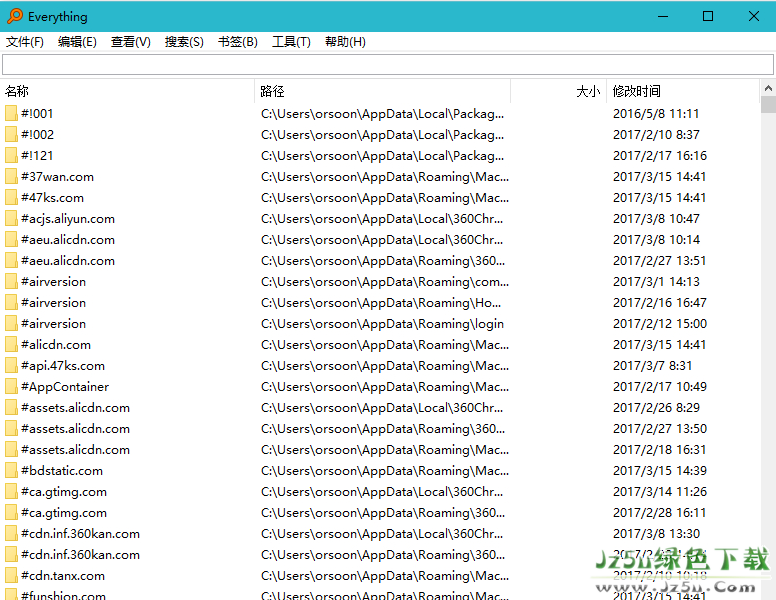The width and height of the screenshot is (776, 600).
Task: Select #aeu.alicdn.com dated 2017/2/27 13:51
Action: pos(68,260)
